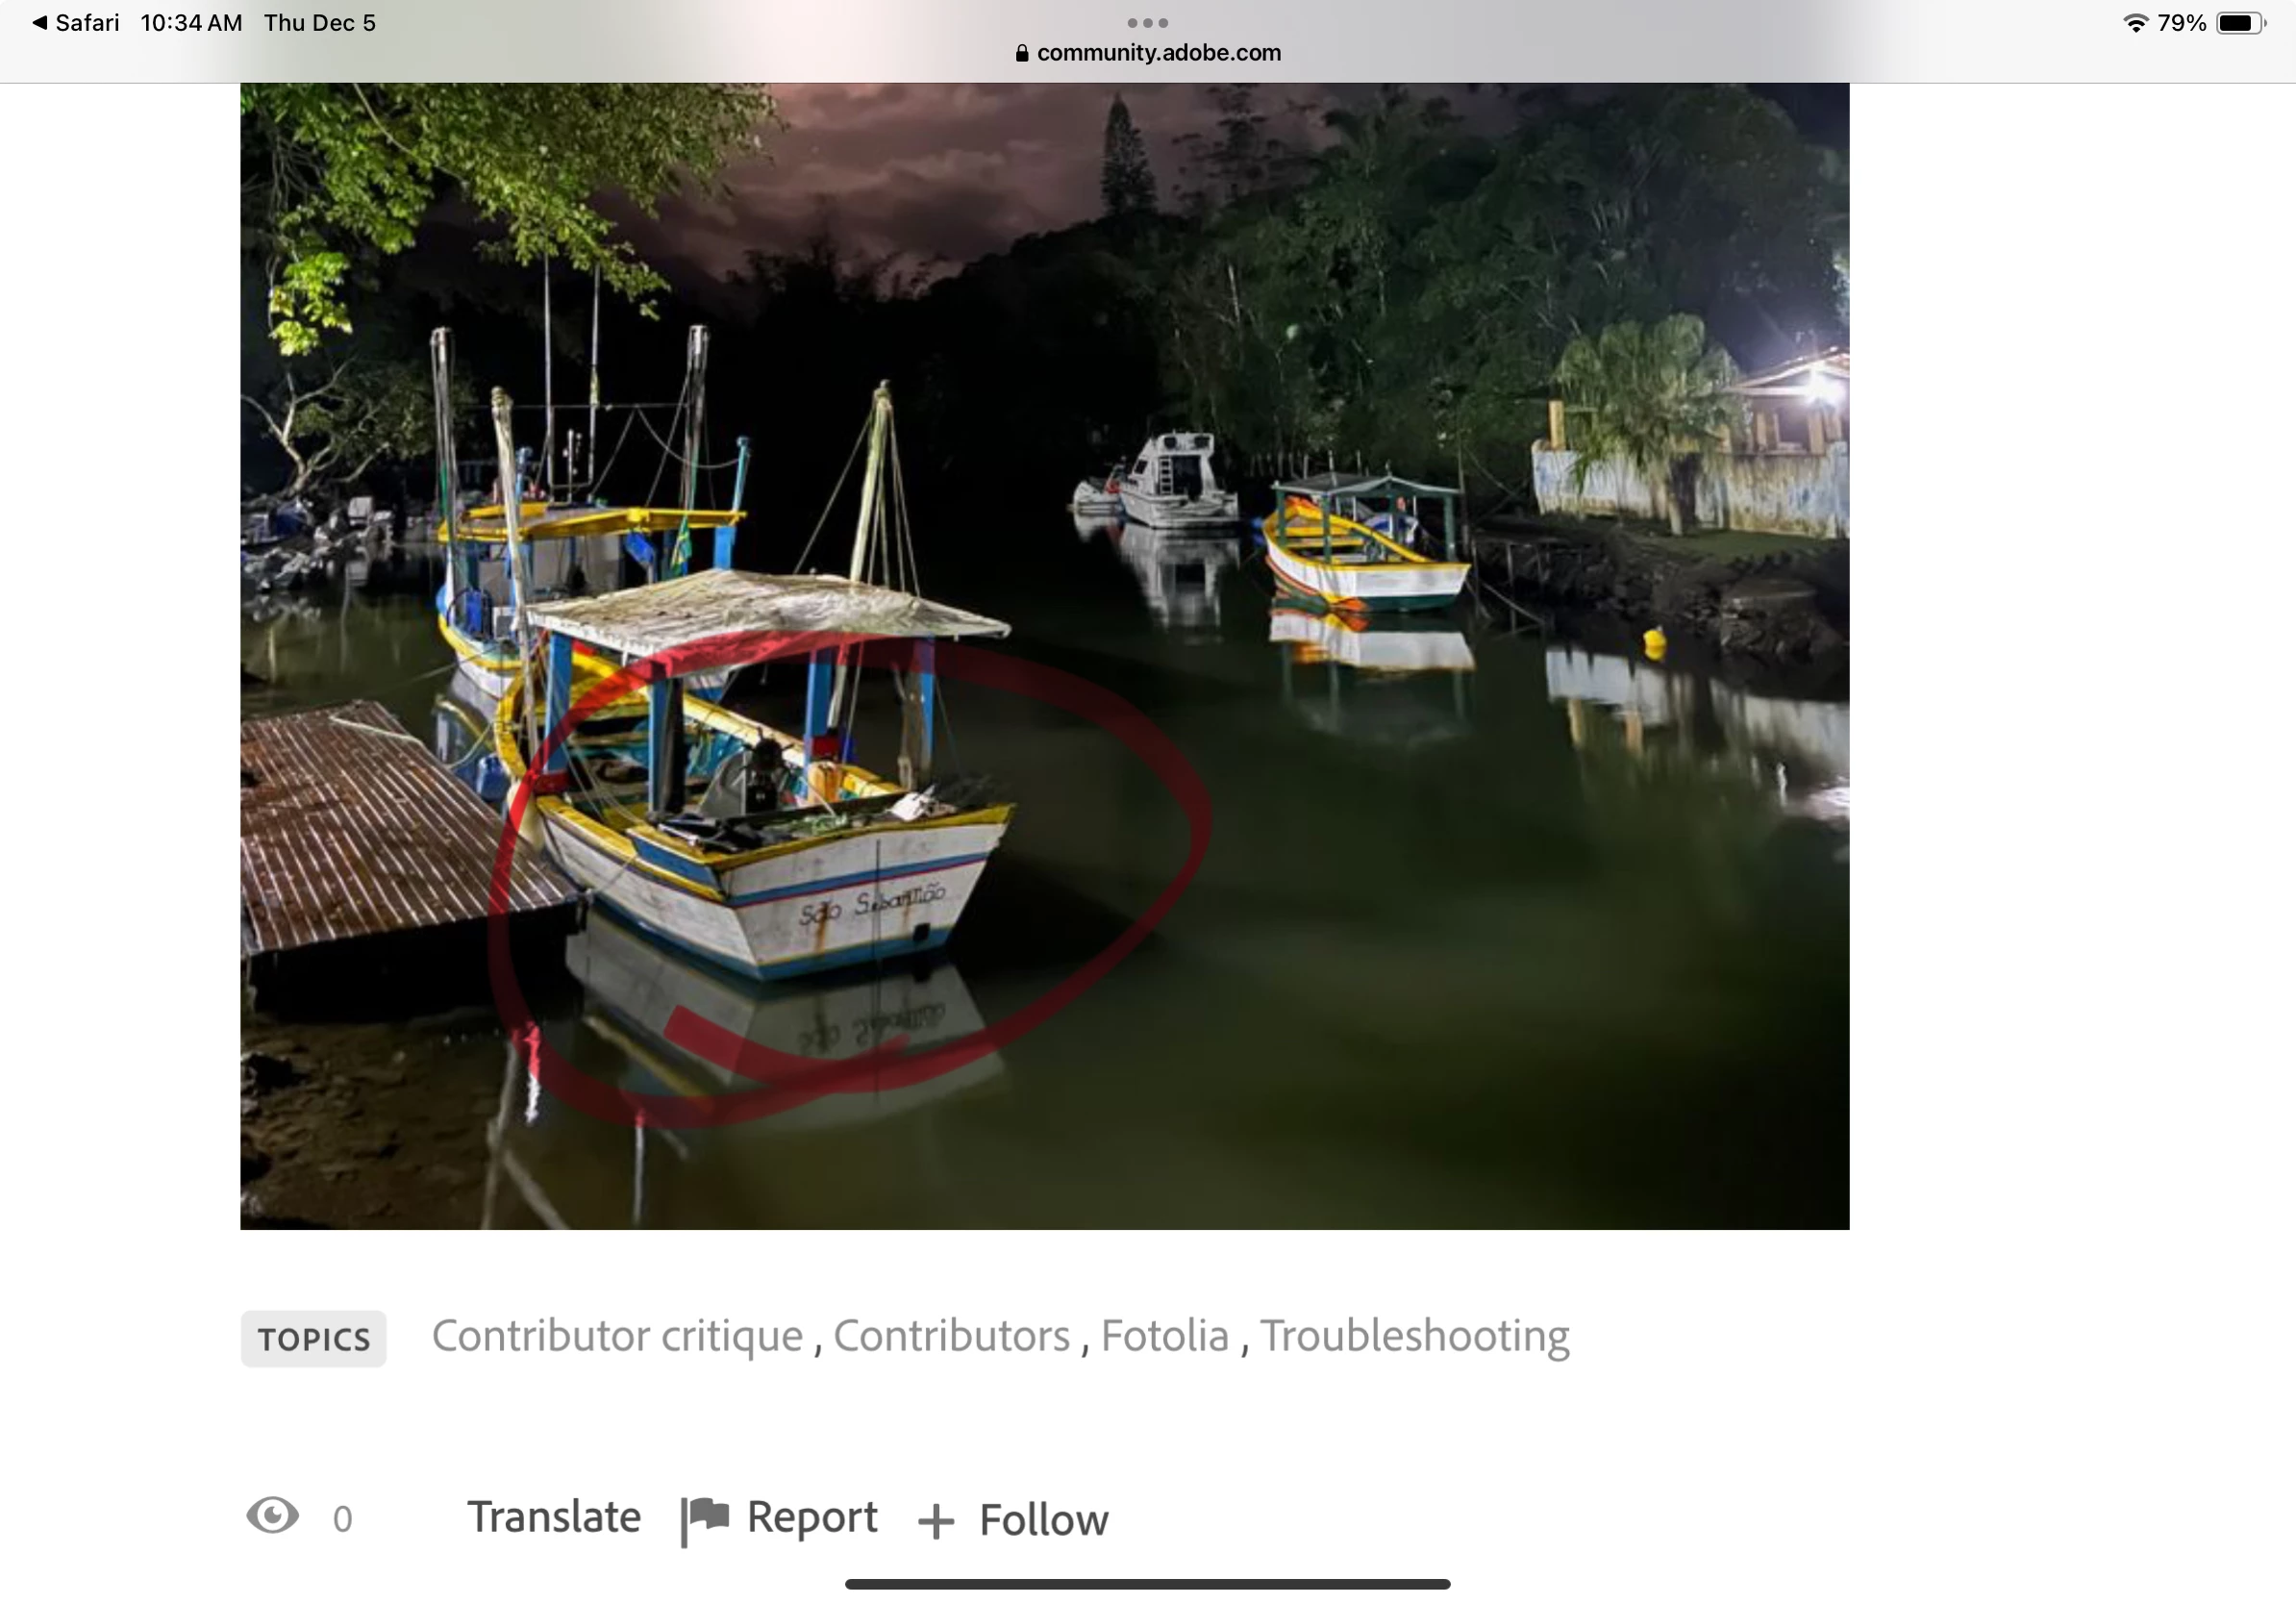Tap the padlock icon in address bar
The width and height of the screenshot is (2296, 1604).
point(1022,53)
